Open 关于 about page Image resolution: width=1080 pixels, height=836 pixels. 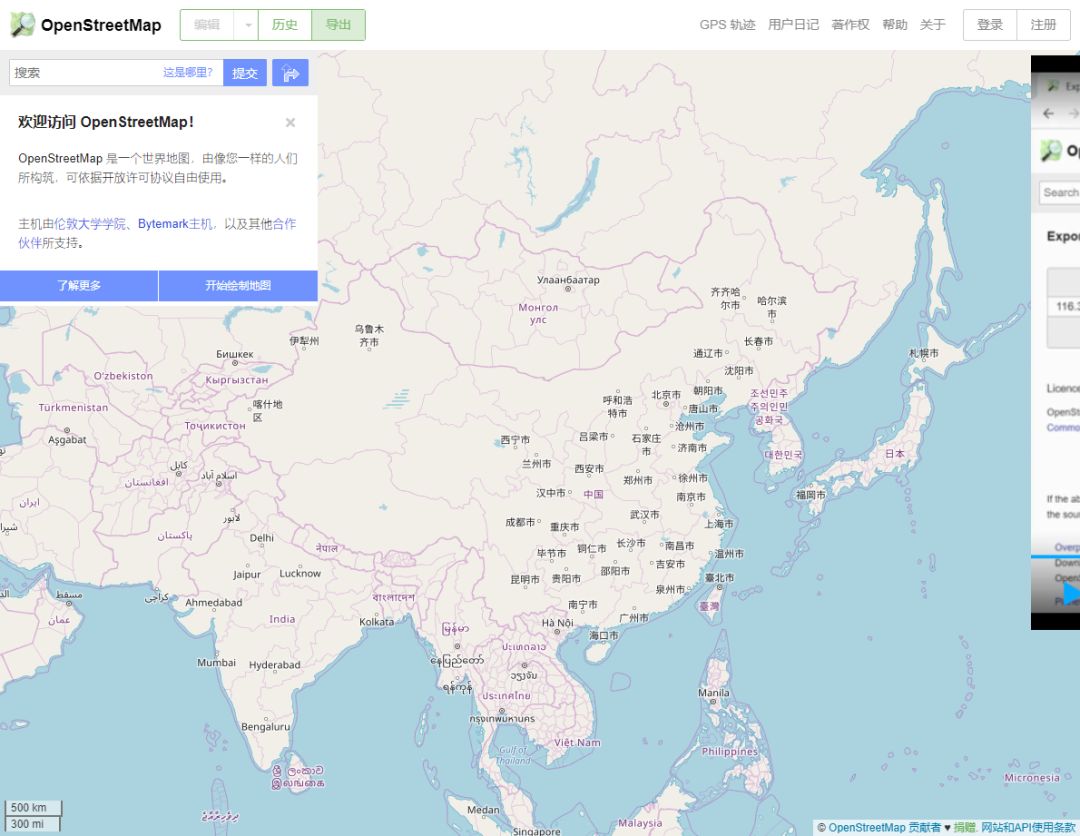(933, 25)
